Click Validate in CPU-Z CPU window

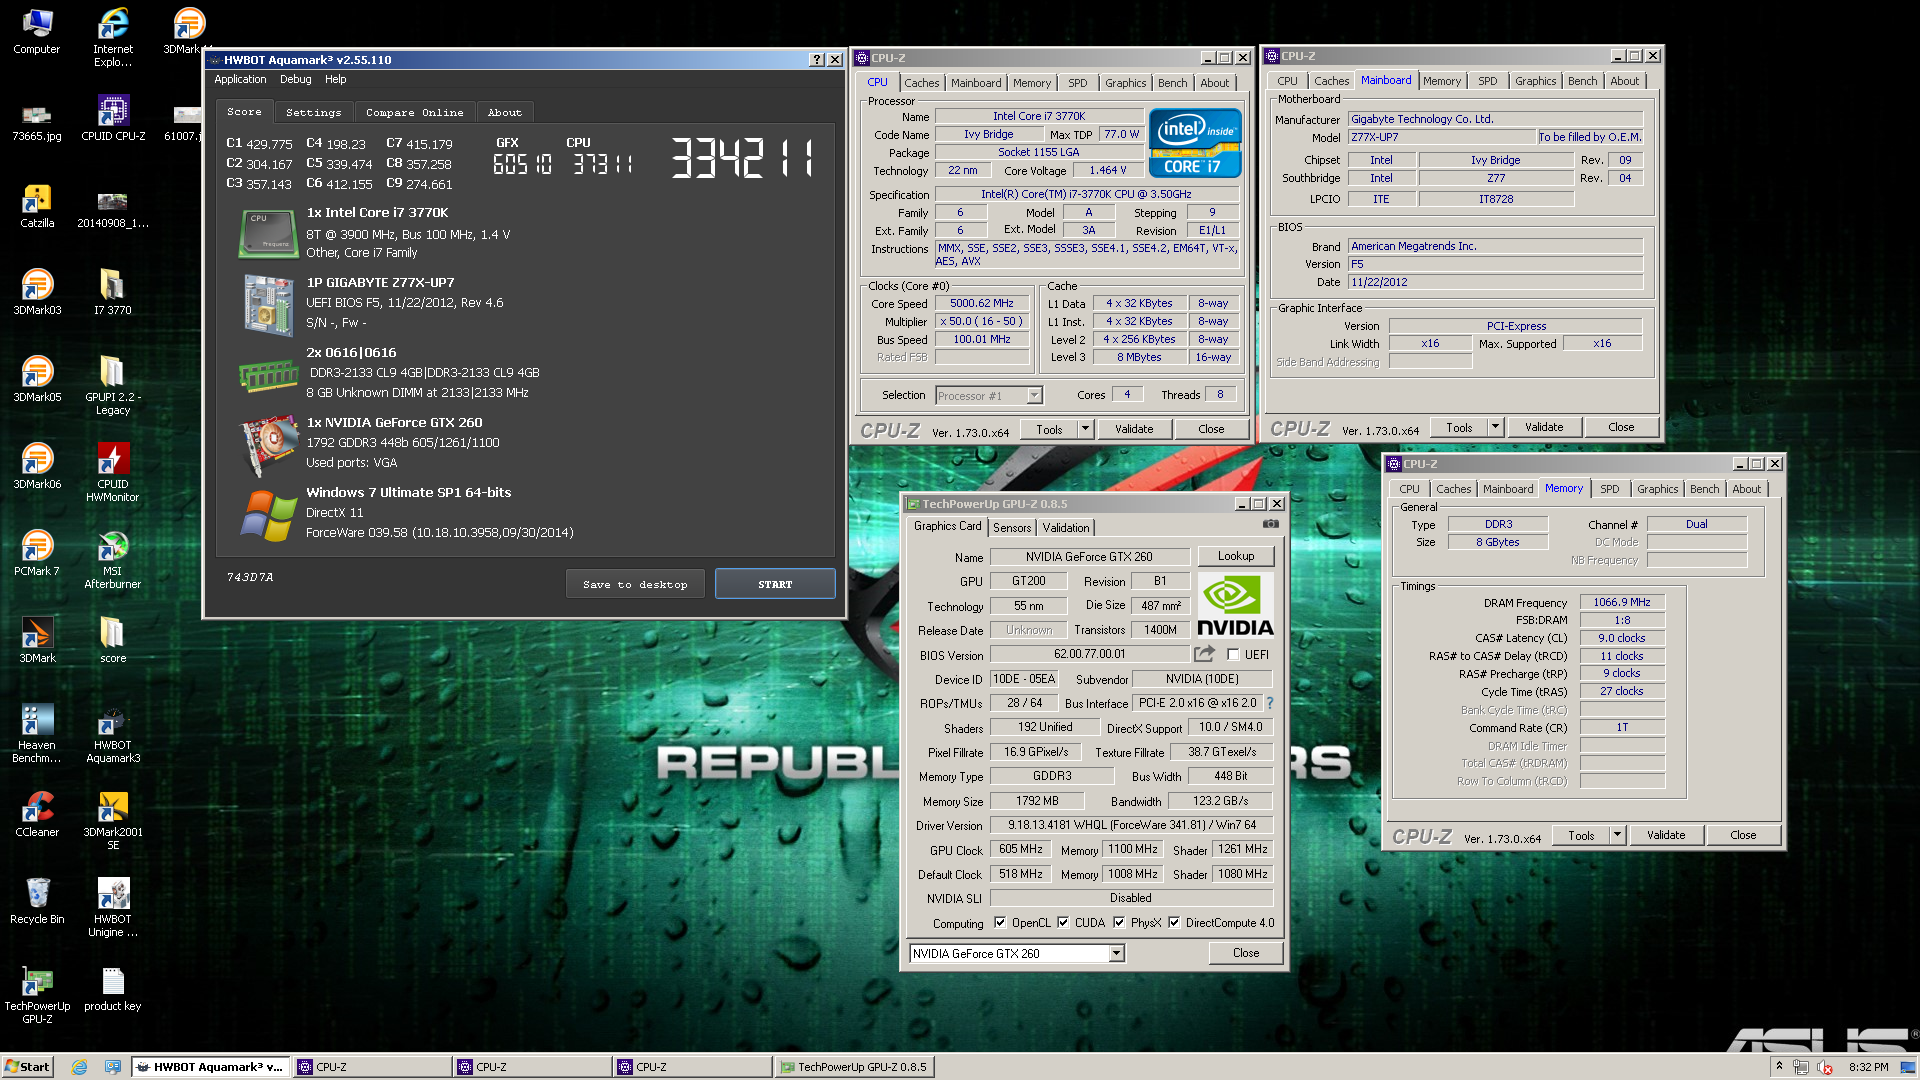point(1134,429)
